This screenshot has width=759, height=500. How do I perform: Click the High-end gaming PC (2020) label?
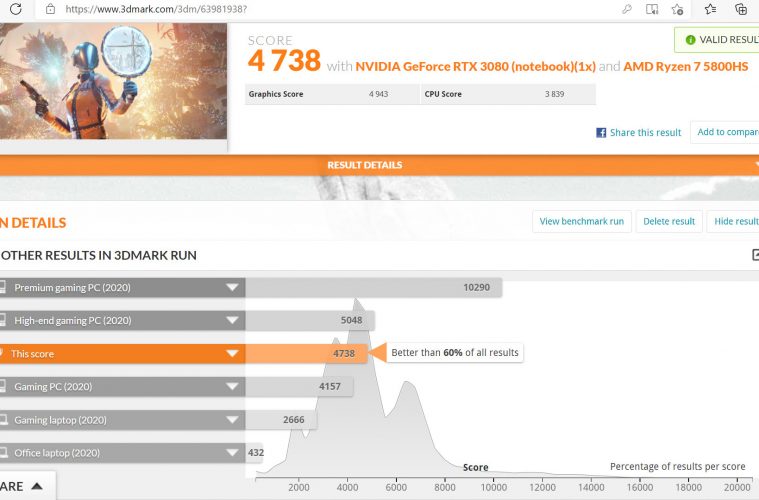click(73, 320)
